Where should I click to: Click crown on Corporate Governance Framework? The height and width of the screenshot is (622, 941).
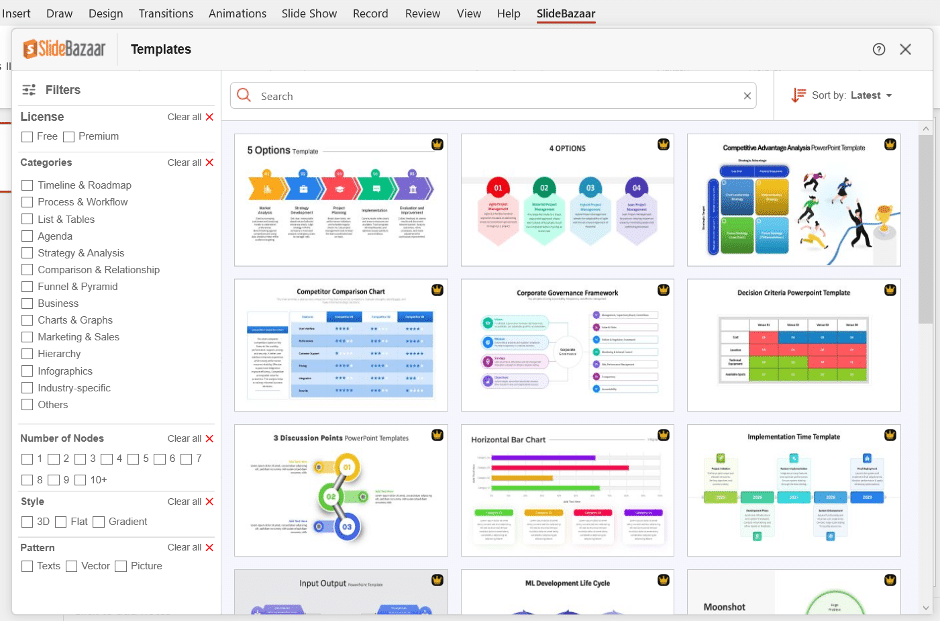tap(663, 290)
